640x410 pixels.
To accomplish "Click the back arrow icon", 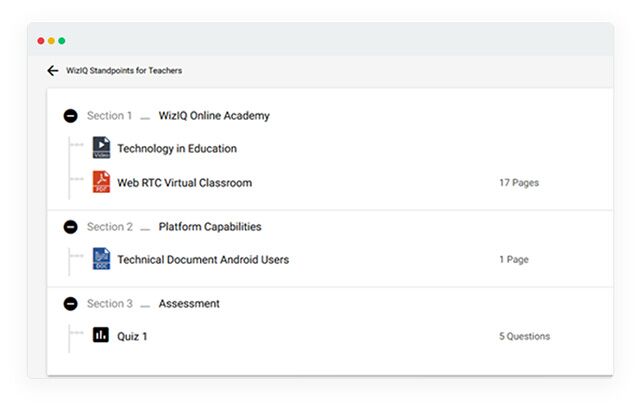I will [x=53, y=71].
